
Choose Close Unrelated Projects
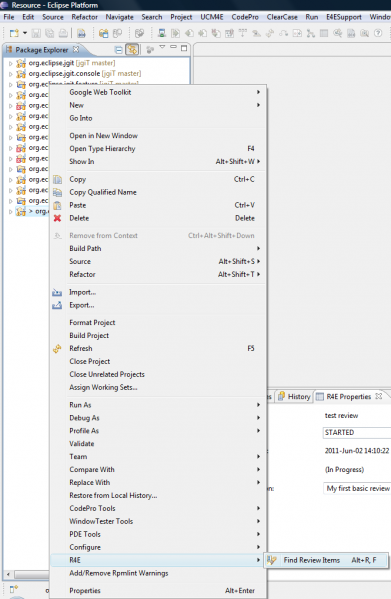click(158, 375)
